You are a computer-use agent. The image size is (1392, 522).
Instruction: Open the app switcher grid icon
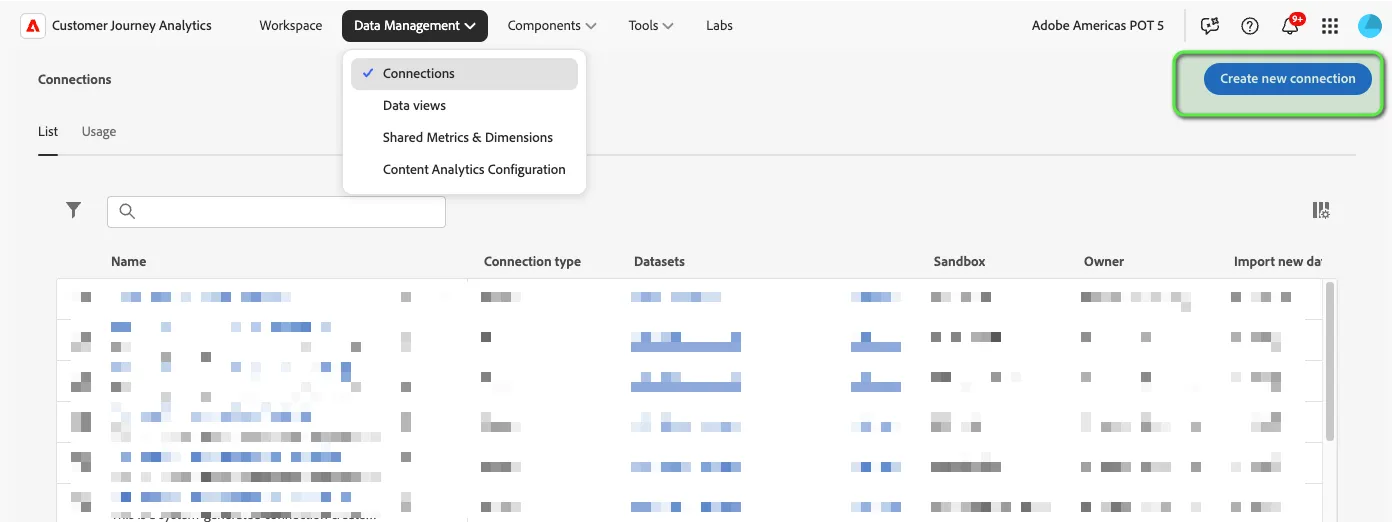[1330, 26]
